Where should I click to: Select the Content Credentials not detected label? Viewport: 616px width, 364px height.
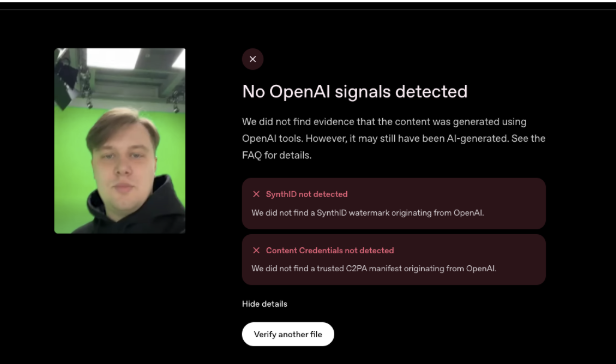(x=330, y=250)
